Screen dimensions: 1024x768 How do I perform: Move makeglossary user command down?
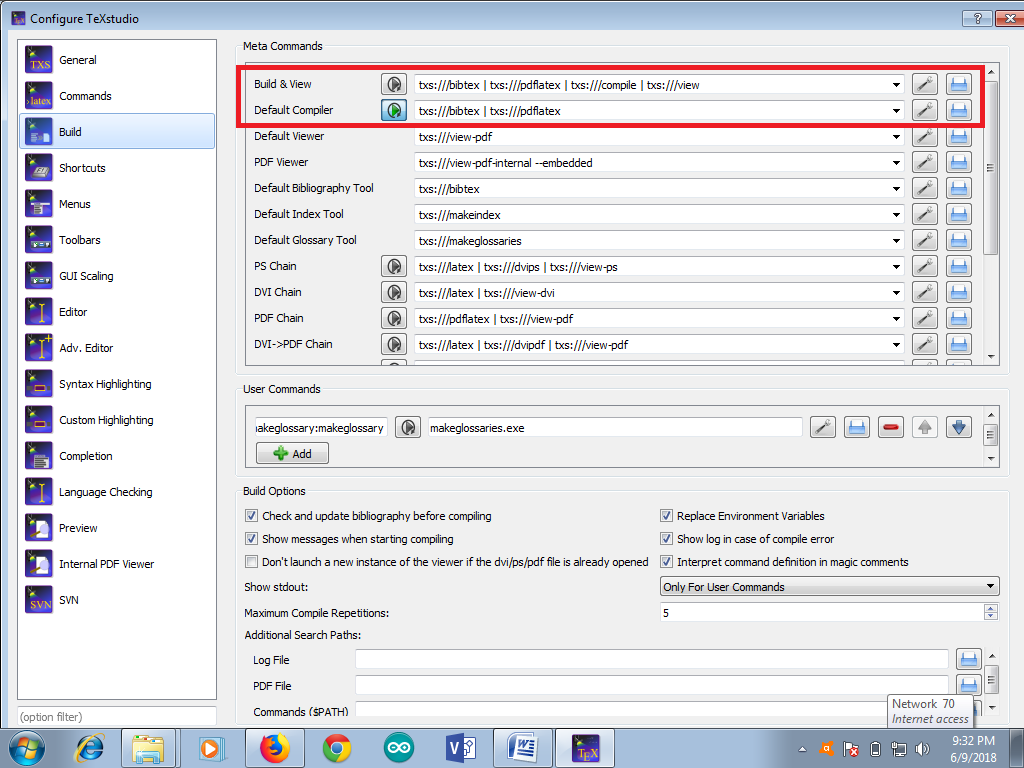click(x=959, y=428)
